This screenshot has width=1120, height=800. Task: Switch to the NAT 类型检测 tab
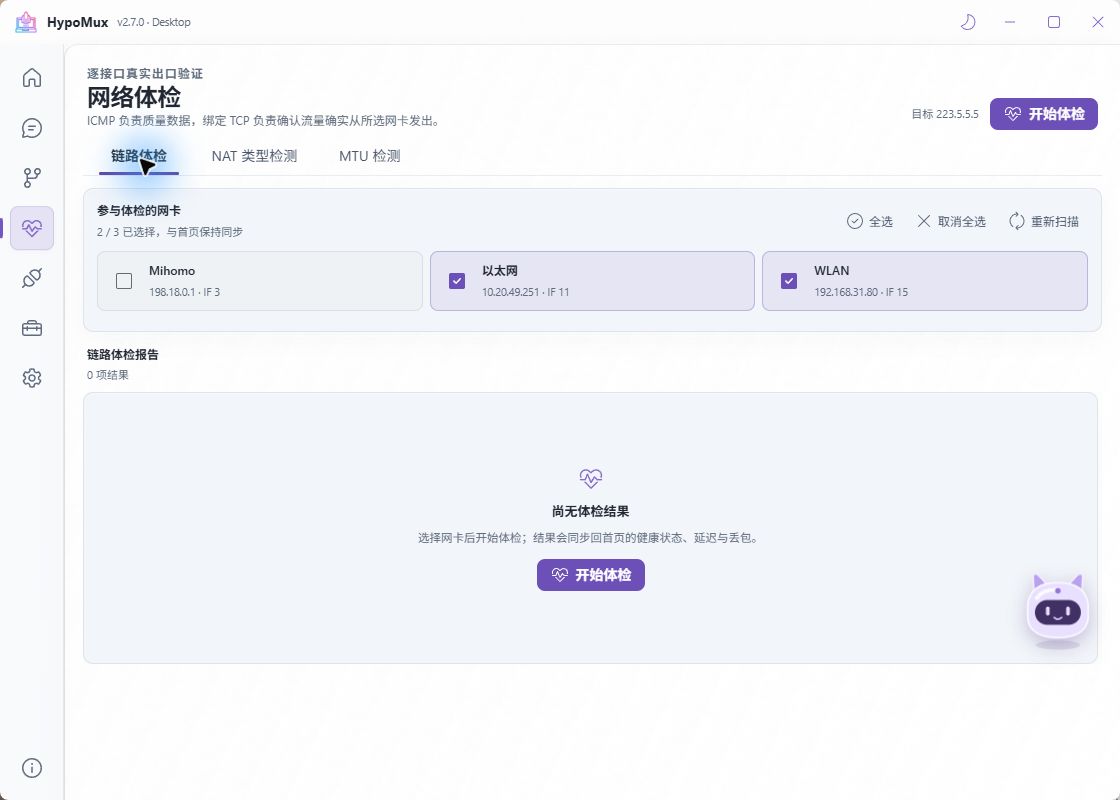click(254, 156)
